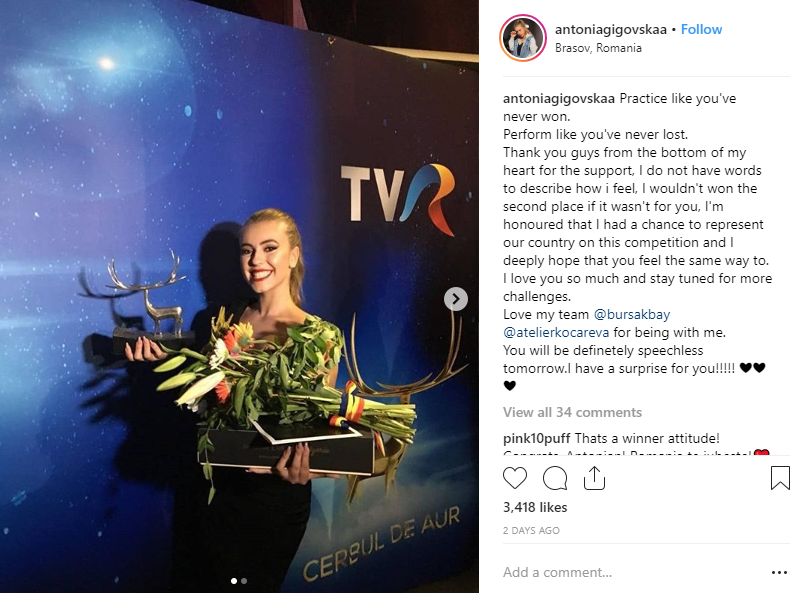796x593 pixels.
Task: Select the second carousel dot indicator
Action: 244,581
